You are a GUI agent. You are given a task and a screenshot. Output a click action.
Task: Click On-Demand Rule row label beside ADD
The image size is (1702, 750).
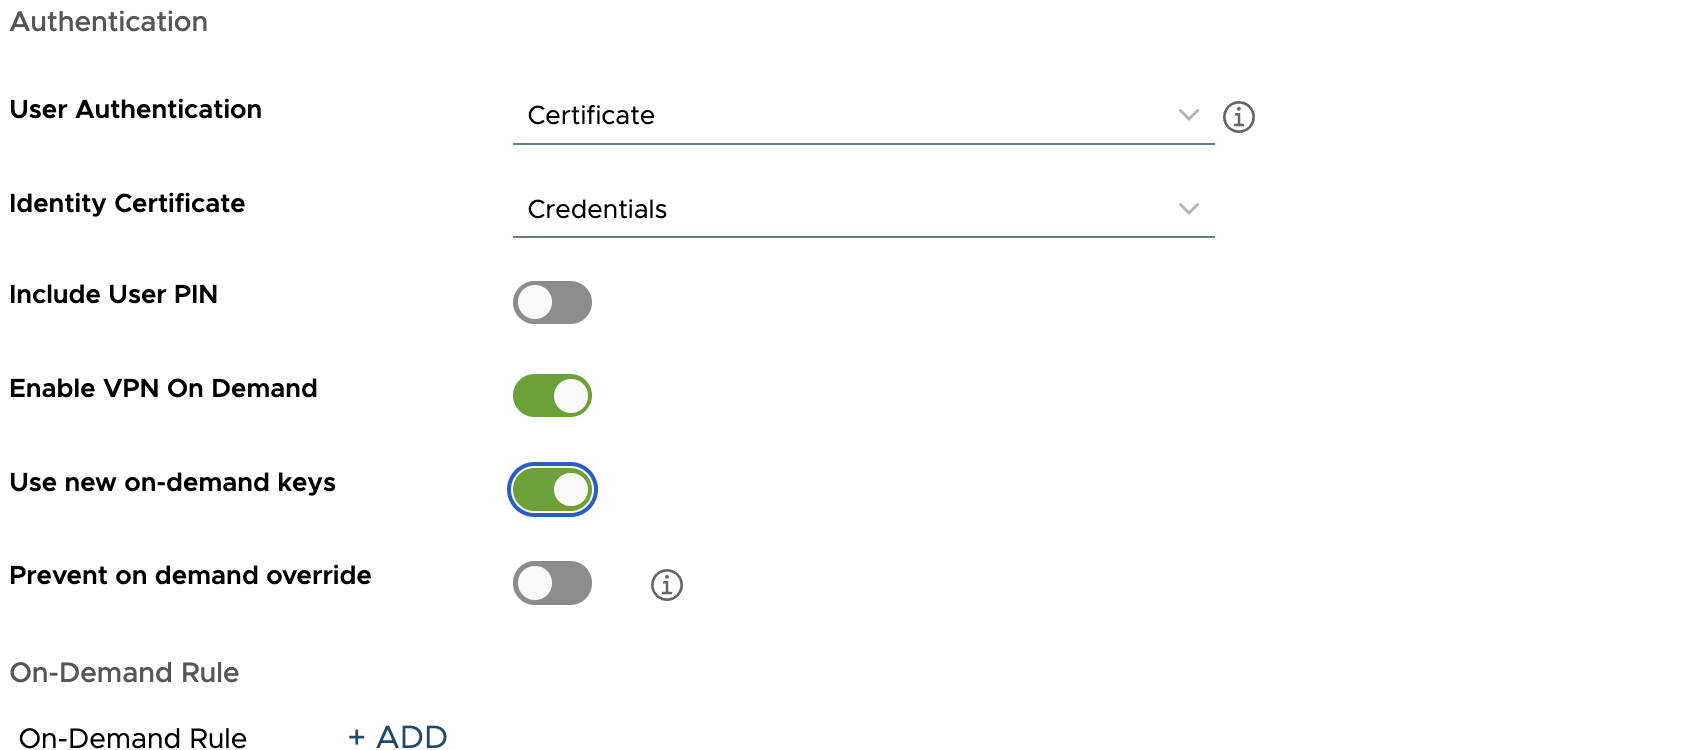point(132,738)
